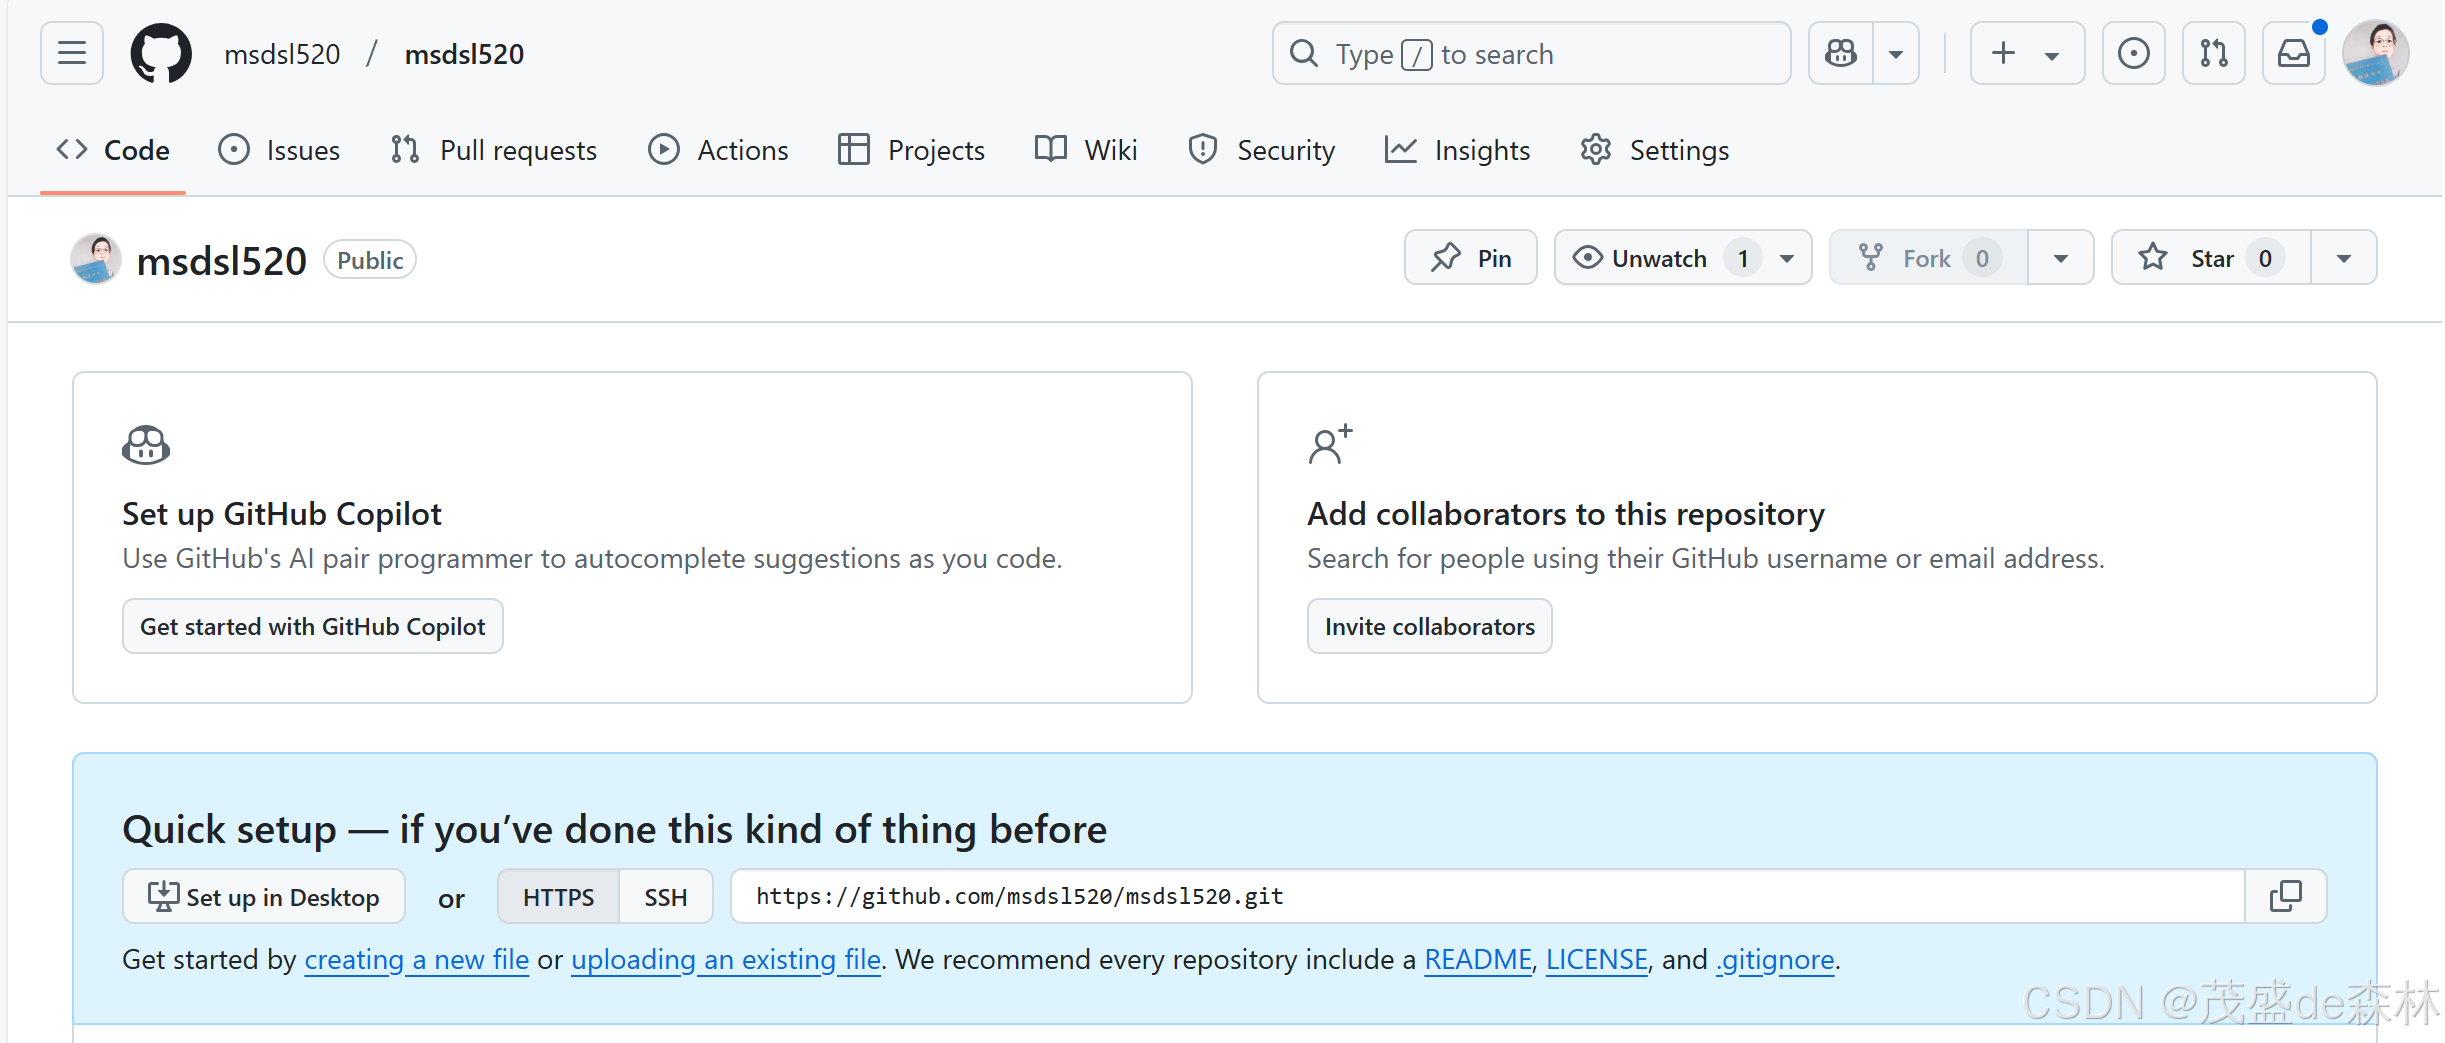Click the Unwatch count badge 1
Image resolution: width=2445 pixels, height=1043 pixels.
[x=1743, y=258]
